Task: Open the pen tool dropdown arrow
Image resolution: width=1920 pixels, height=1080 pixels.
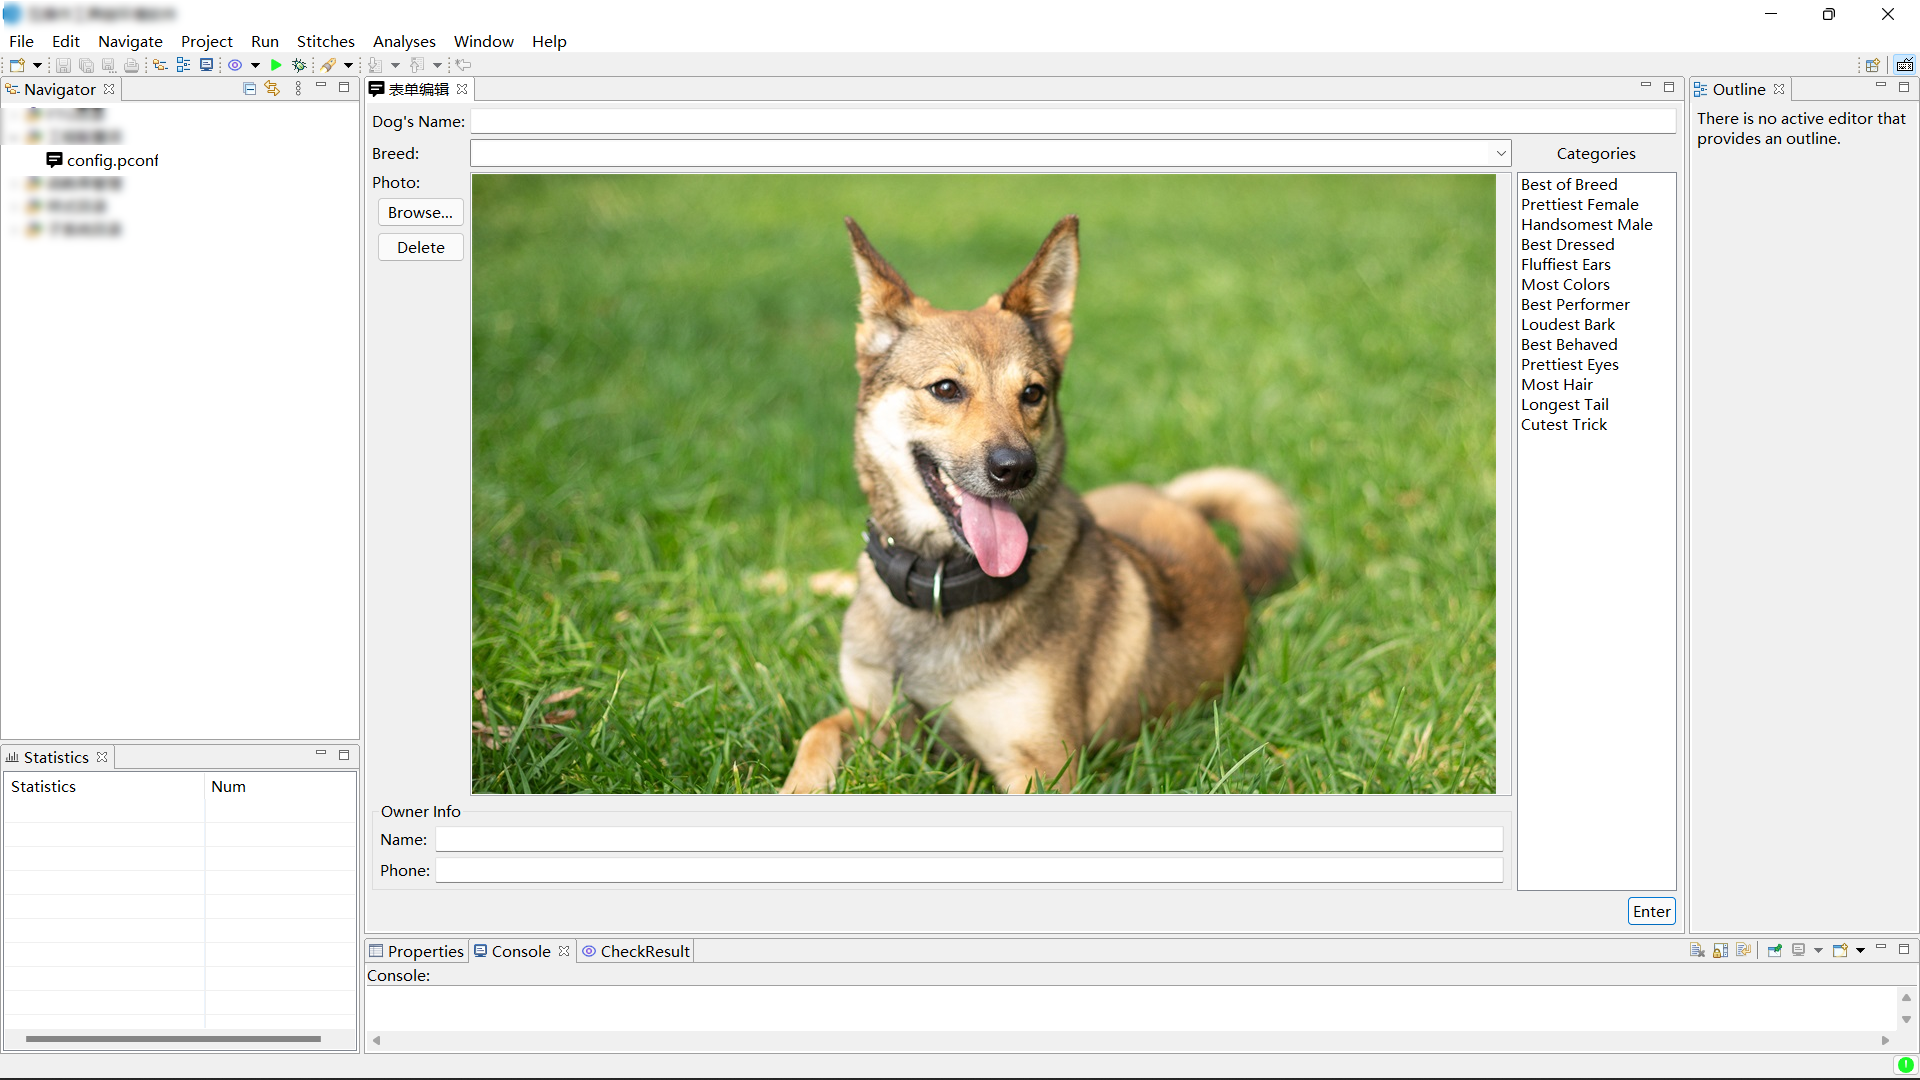Action: coord(349,65)
